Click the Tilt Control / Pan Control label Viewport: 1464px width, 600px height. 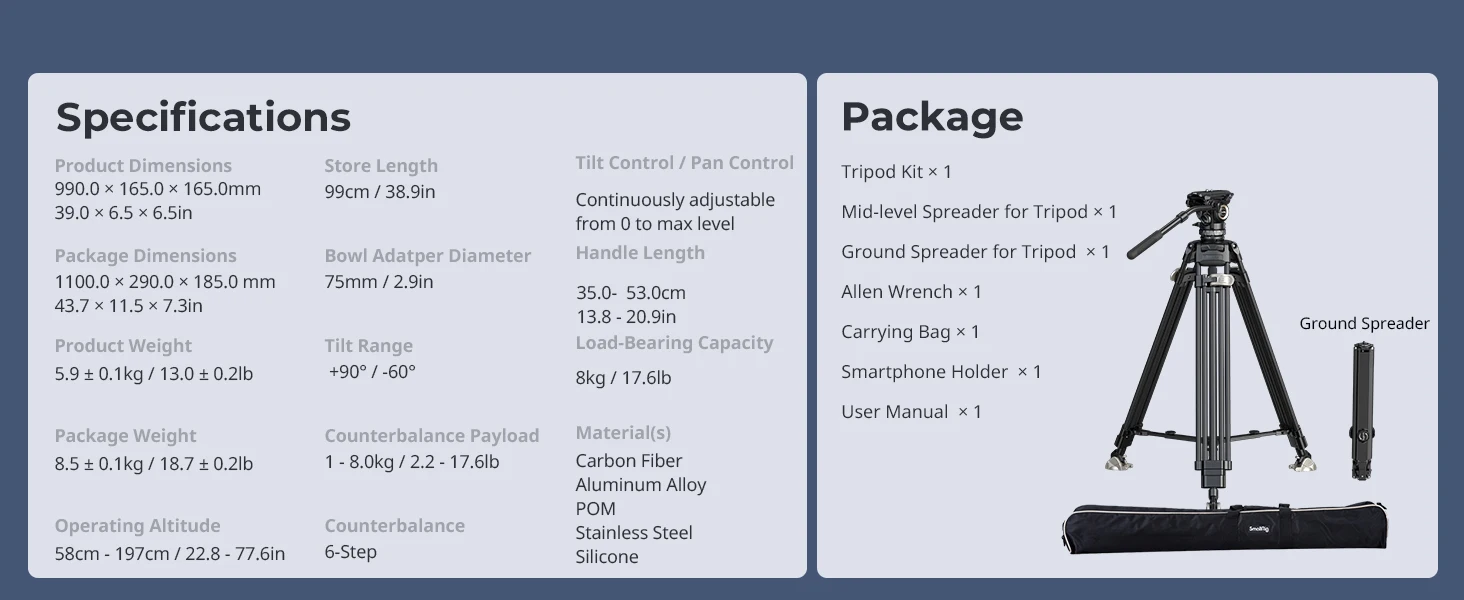coord(685,163)
